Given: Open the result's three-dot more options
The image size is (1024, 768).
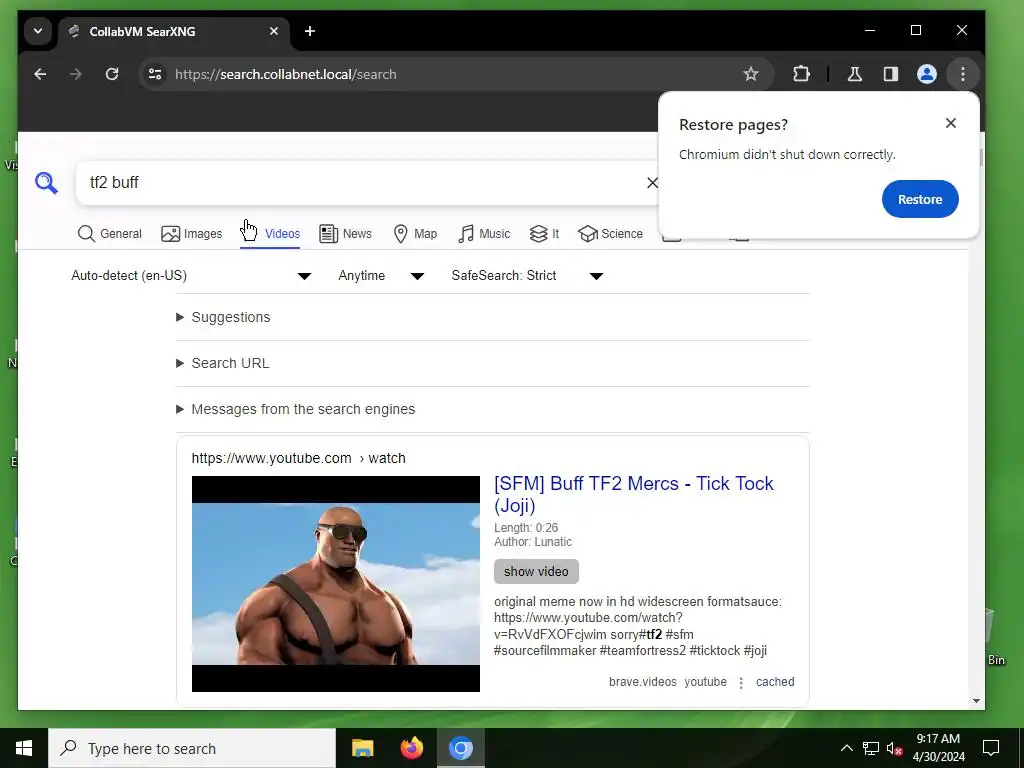Looking at the screenshot, I should point(741,682).
